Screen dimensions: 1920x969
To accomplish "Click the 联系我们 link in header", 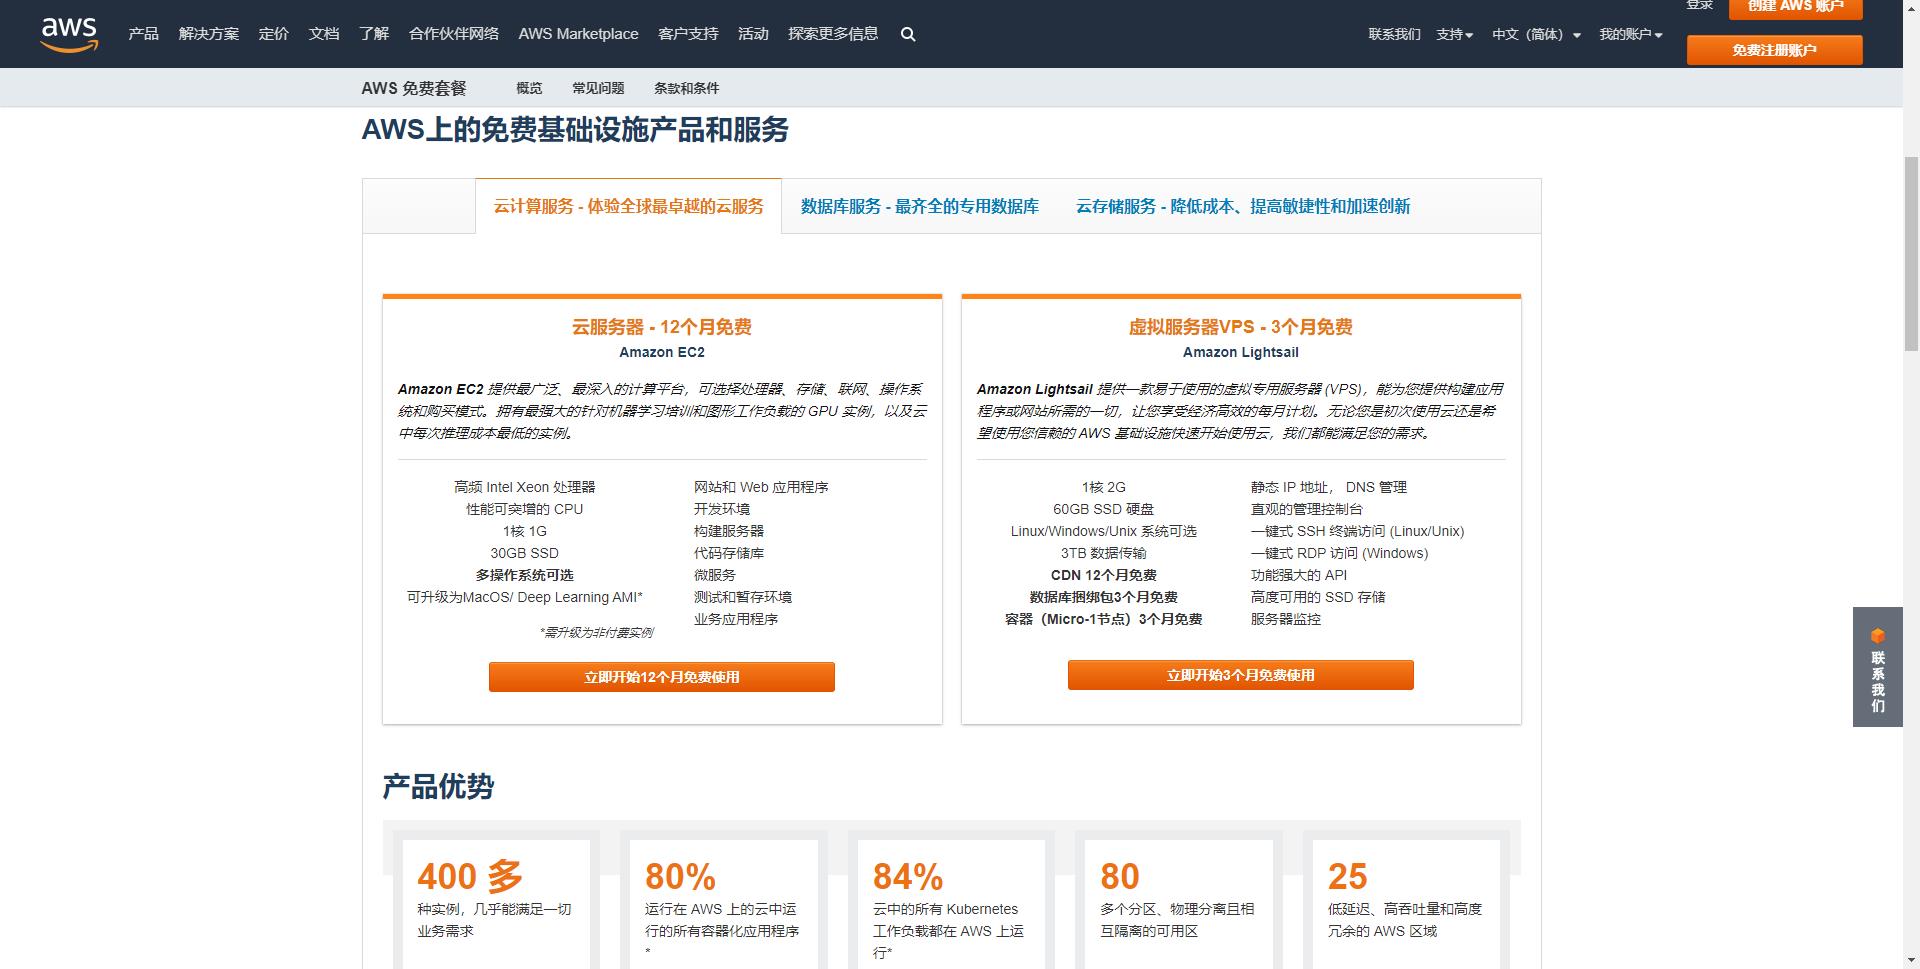I will pos(1394,34).
